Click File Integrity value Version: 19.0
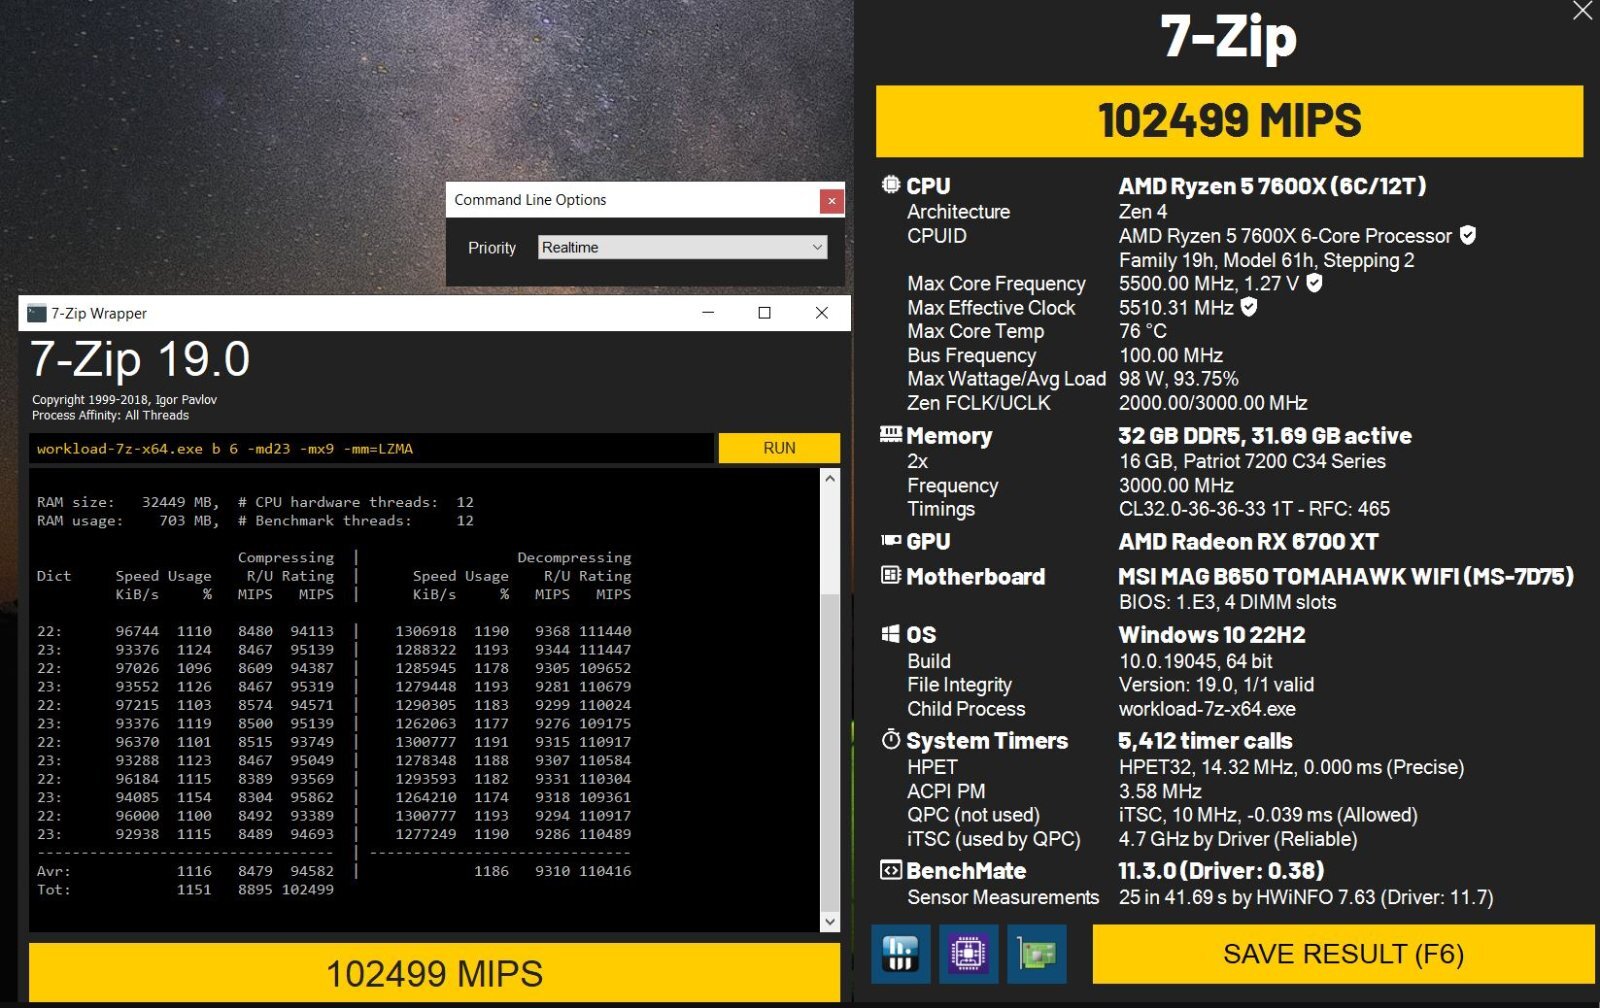The image size is (1600, 1008). (x=1216, y=685)
